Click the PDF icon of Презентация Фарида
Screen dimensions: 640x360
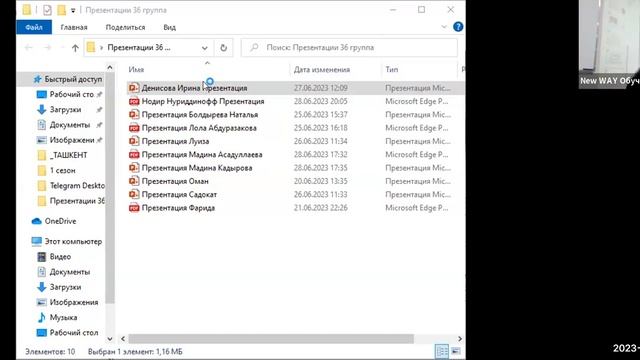133,208
